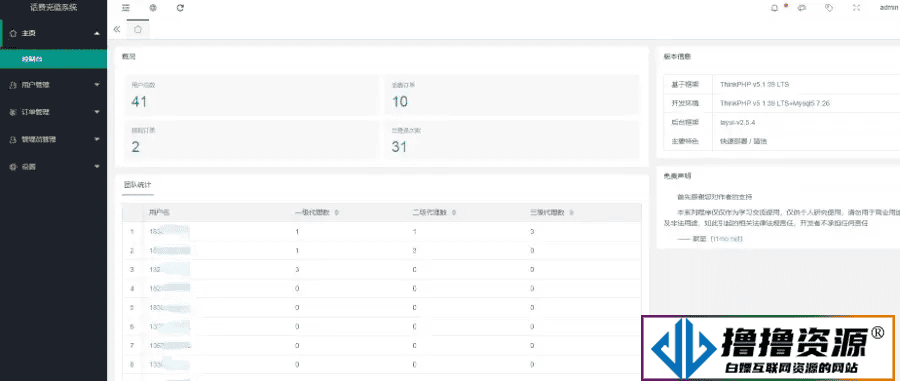Image resolution: width=900 pixels, height=381 pixels.
Task: Click the tag note icon in header
Action: [x=829, y=7]
